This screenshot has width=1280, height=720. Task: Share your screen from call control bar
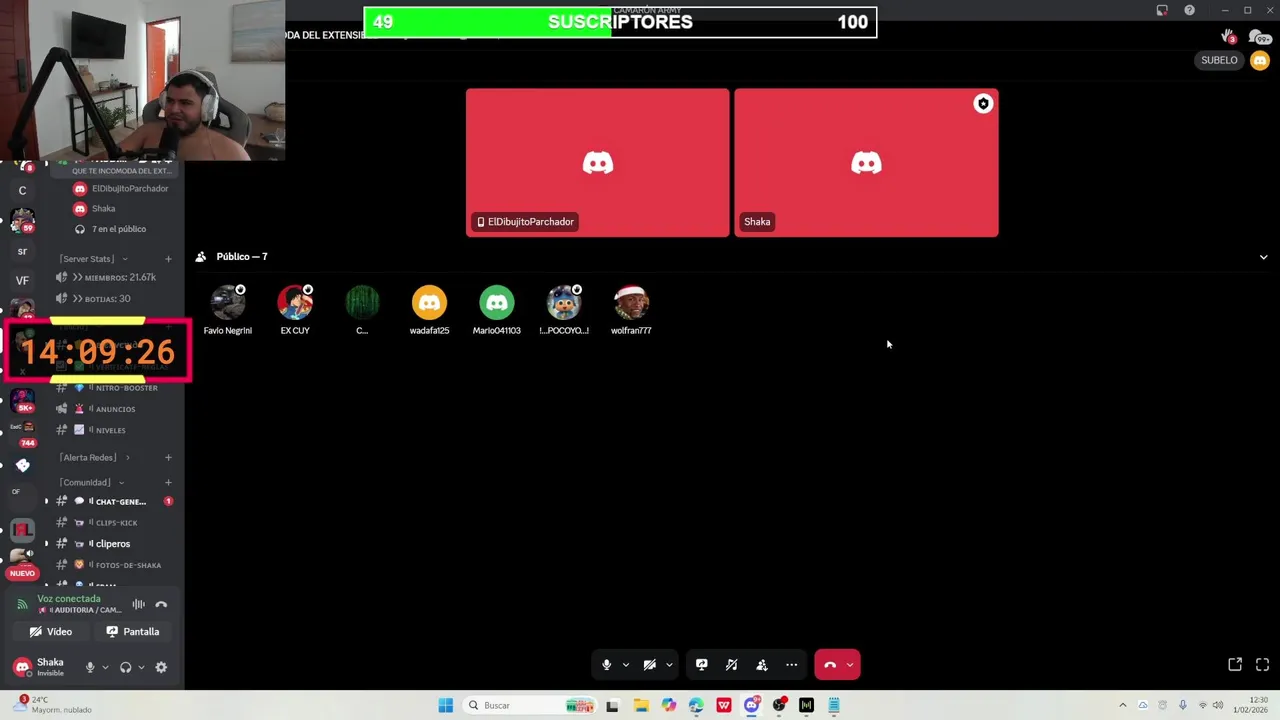(x=702, y=665)
